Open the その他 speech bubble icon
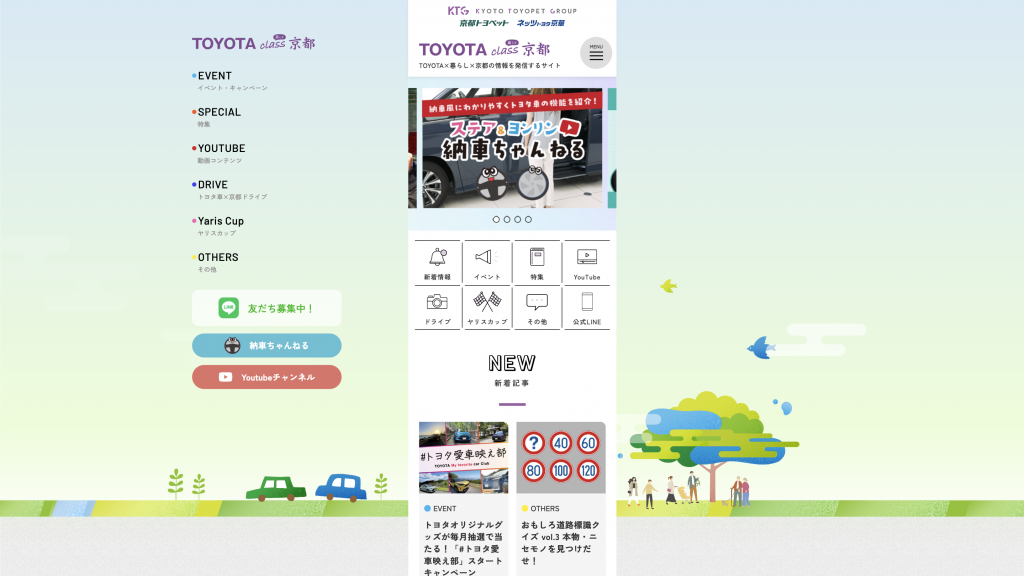The width and height of the screenshot is (1024, 576). pyautogui.click(x=537, y=307)
